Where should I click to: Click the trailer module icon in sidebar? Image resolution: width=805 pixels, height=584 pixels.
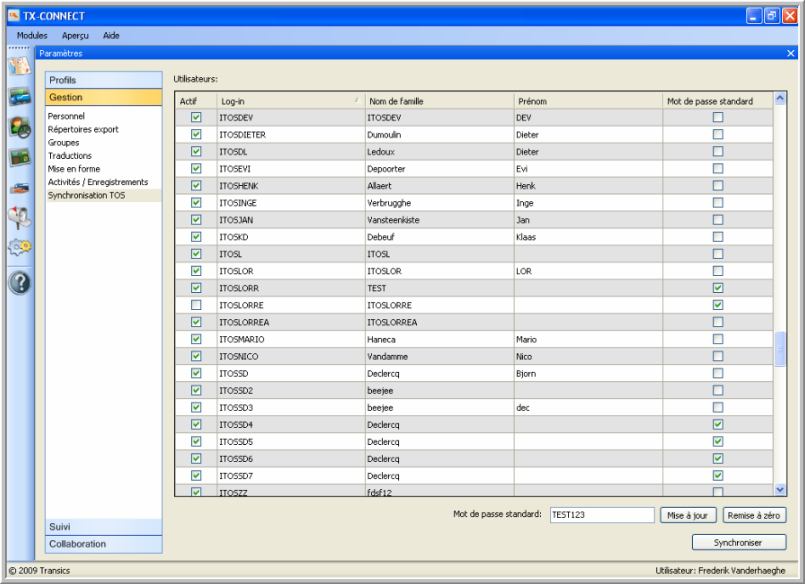[19, 188]
